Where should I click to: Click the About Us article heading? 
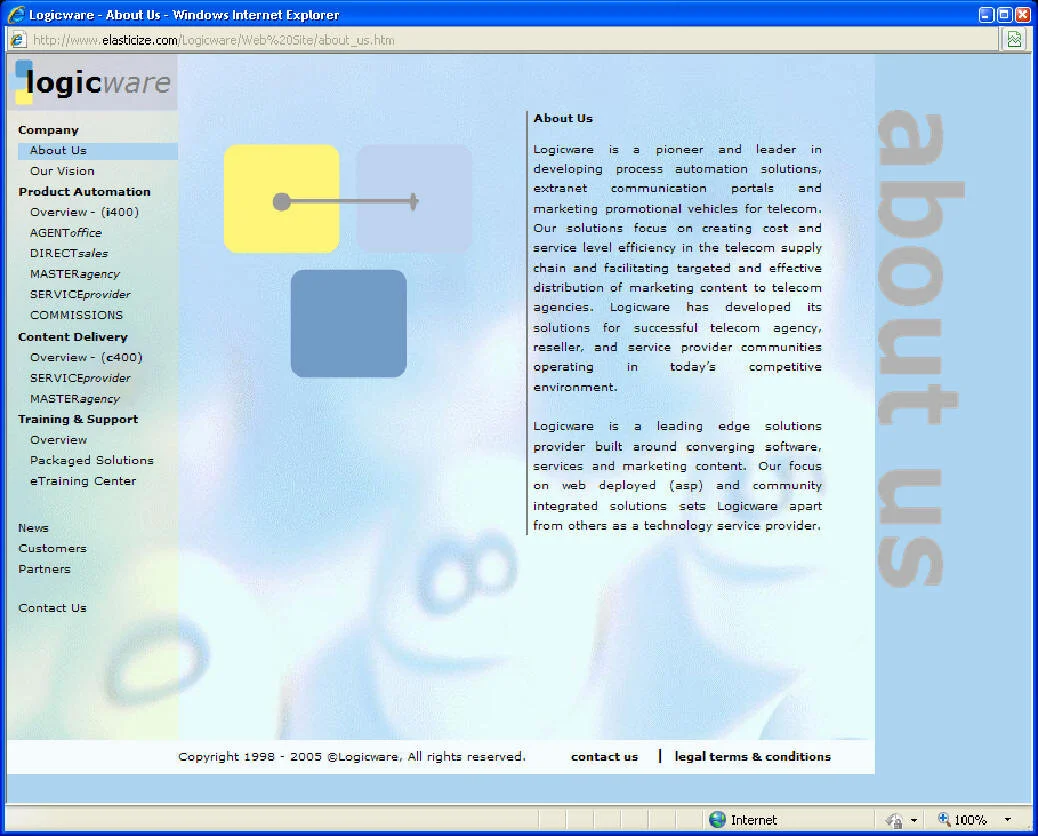pos(563,118)
